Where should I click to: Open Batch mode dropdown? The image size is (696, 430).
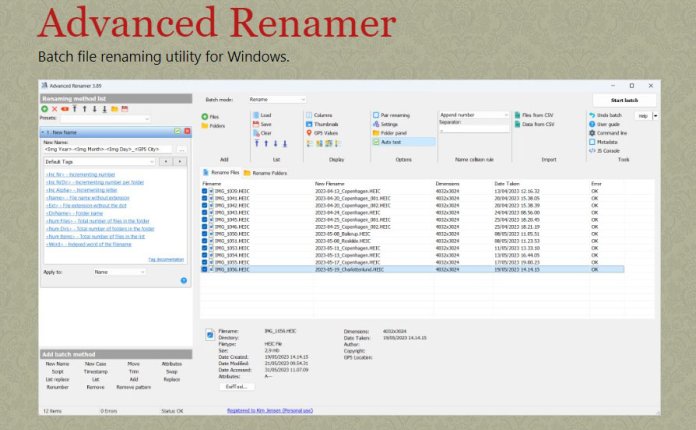(277, 100)
